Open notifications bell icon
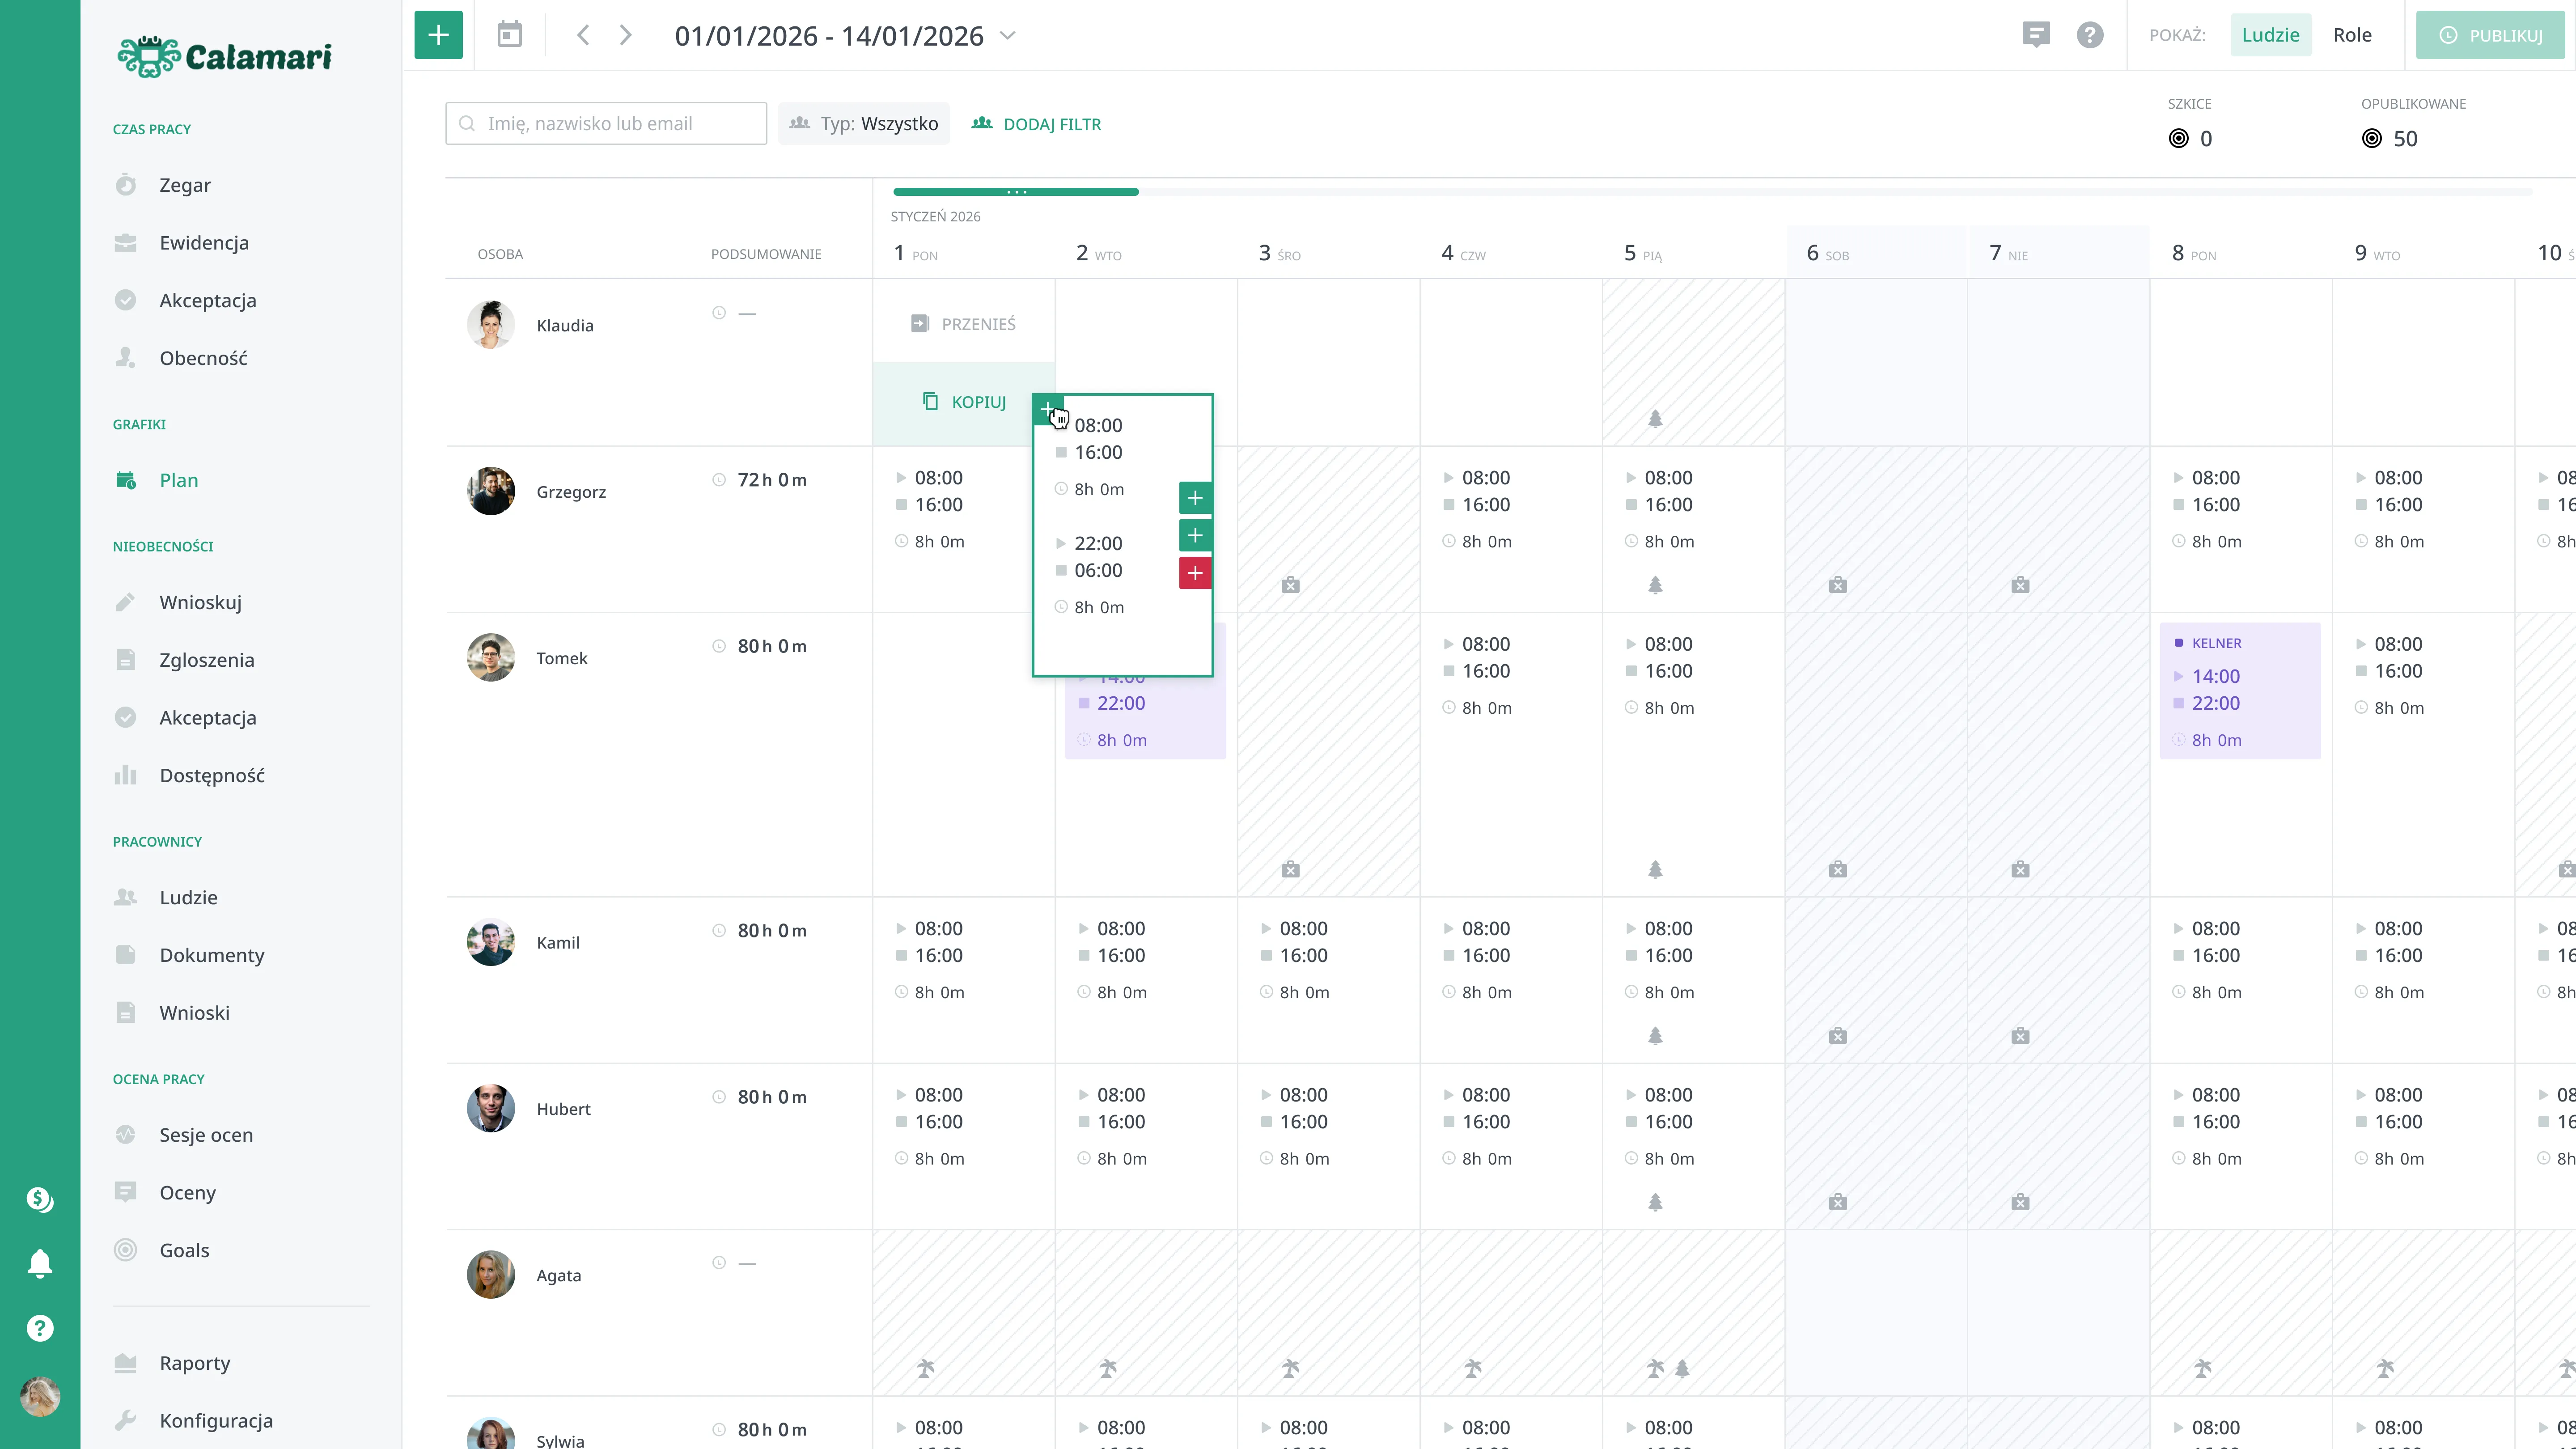Screen dimensions: 2576x1449 40,1263
